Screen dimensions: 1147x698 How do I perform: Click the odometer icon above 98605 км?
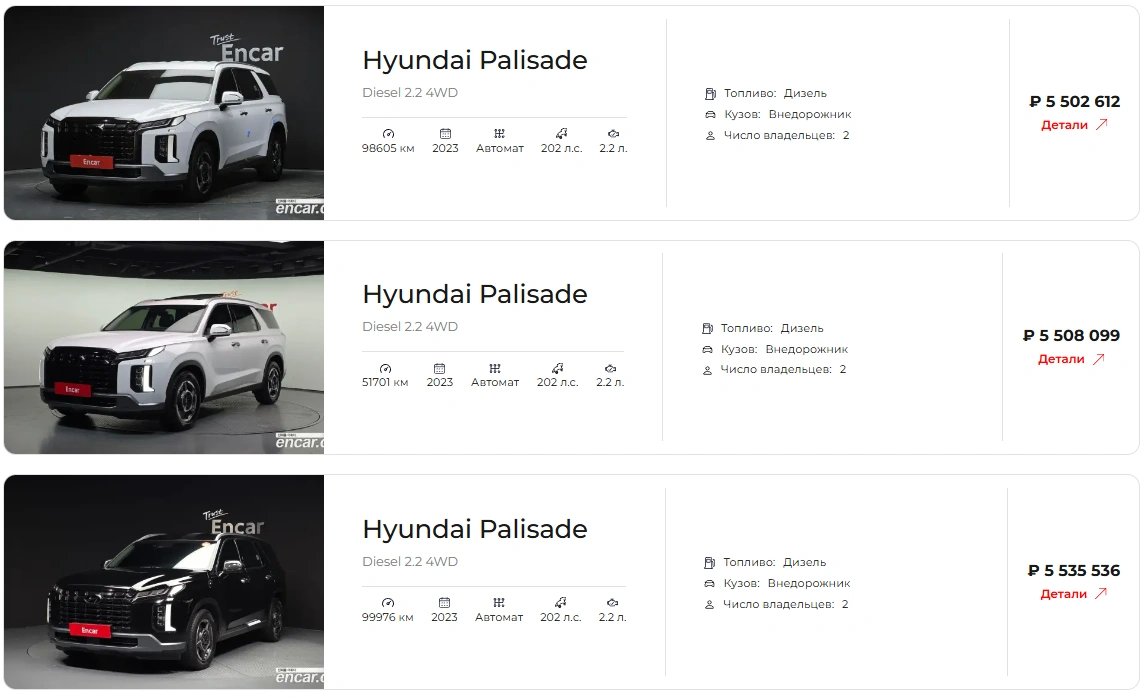pyautogui.click(x=388, y=134)
